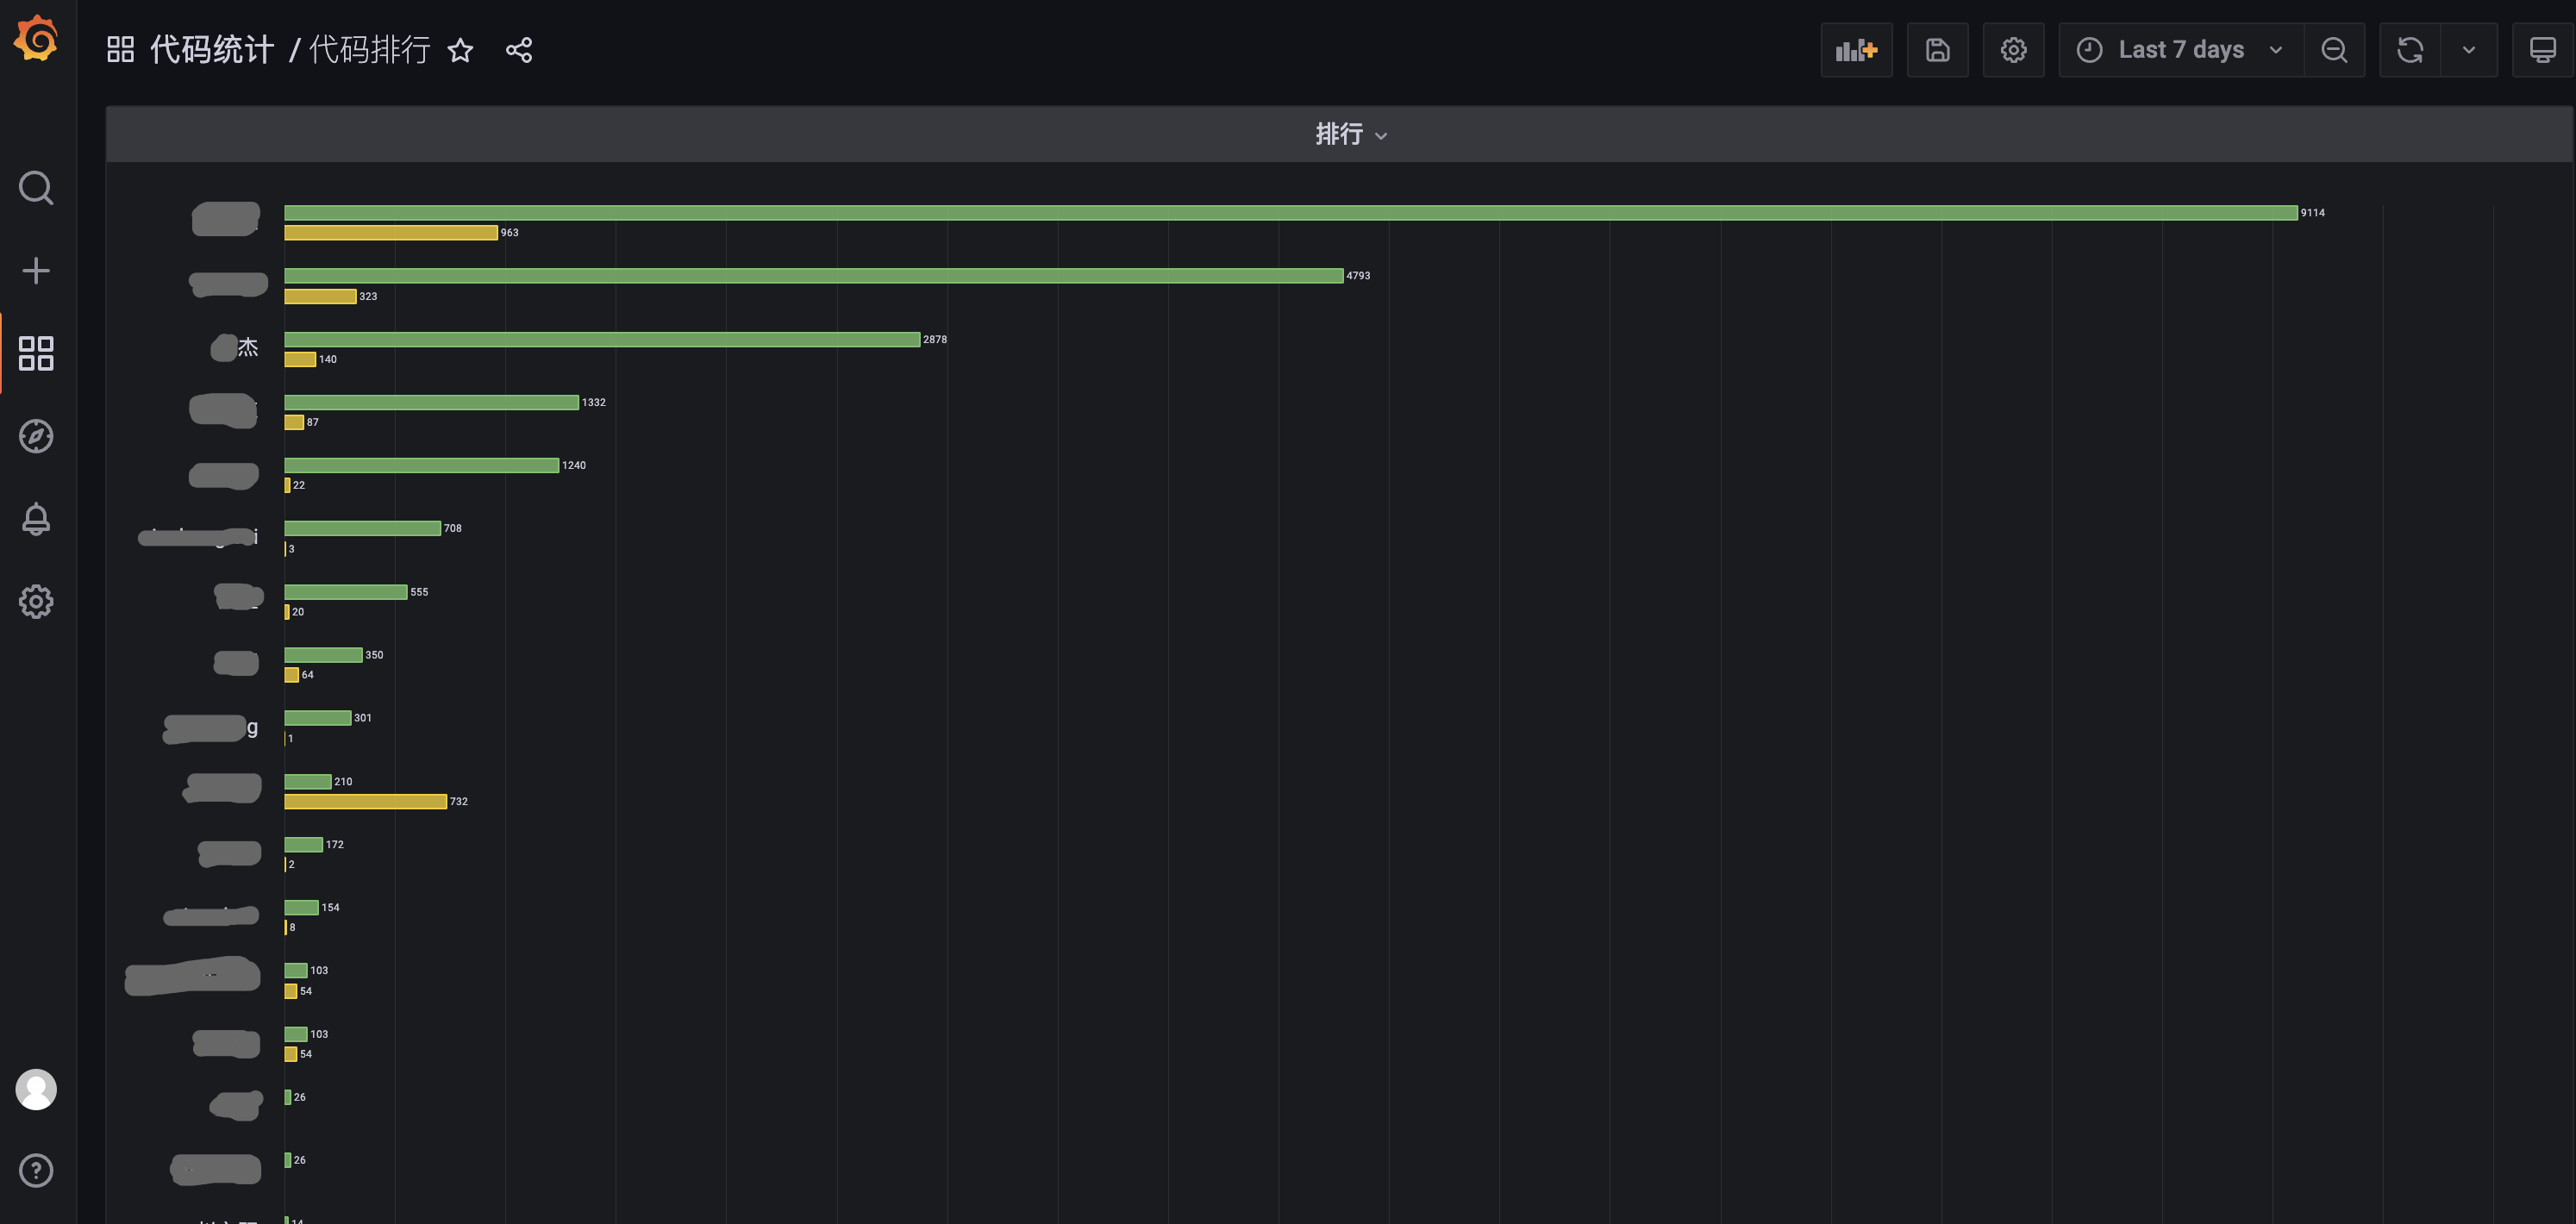Open the Alerting bell icon
Viewport: 2576px width, 1224px height.
[x=36, y=519]
